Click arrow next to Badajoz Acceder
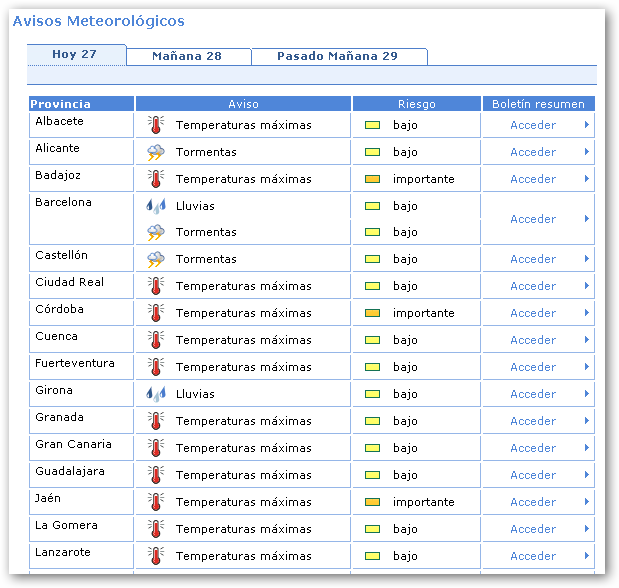This screenshot has width=619, height=588. coord(587,179)
